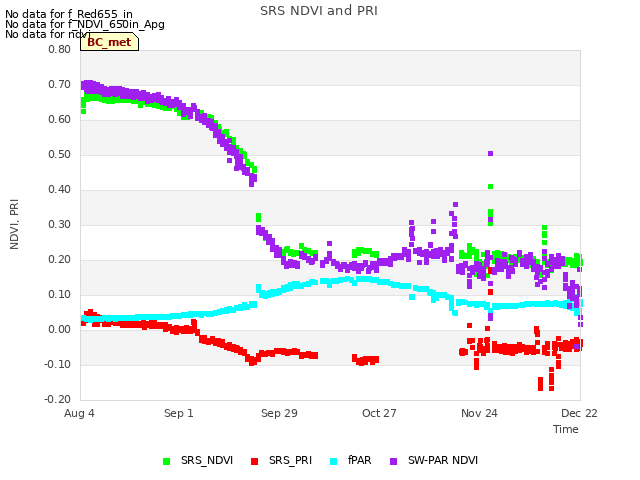Click the chart title SRS NDVI and PRI

coord(319,11)
